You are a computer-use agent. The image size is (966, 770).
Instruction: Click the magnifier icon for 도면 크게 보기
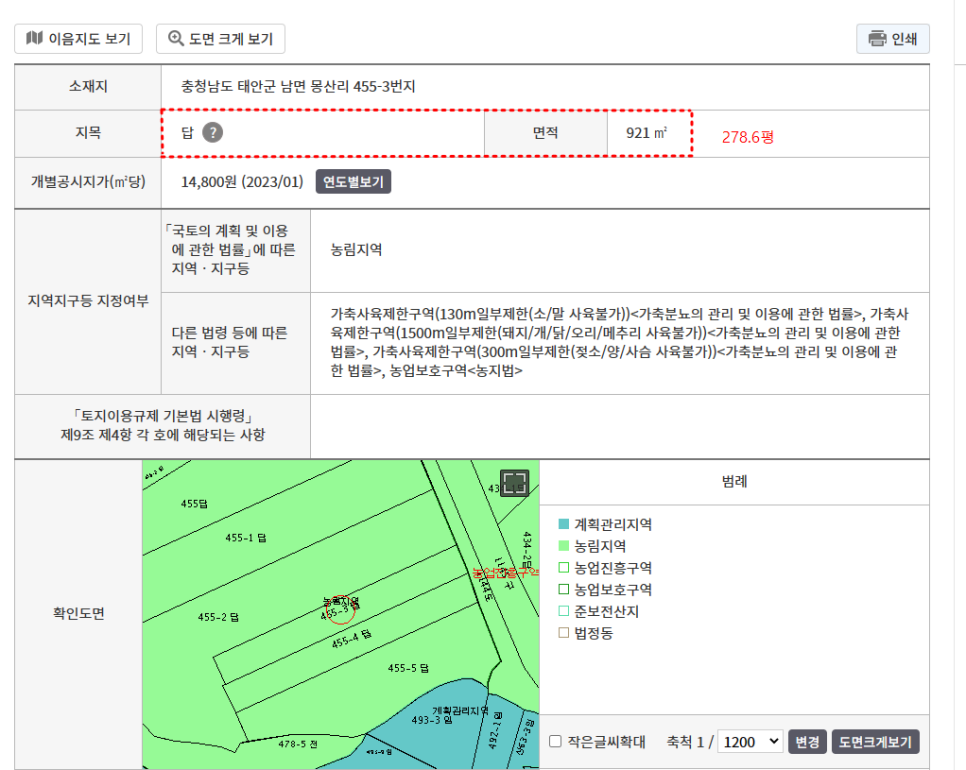click(177, 39)
